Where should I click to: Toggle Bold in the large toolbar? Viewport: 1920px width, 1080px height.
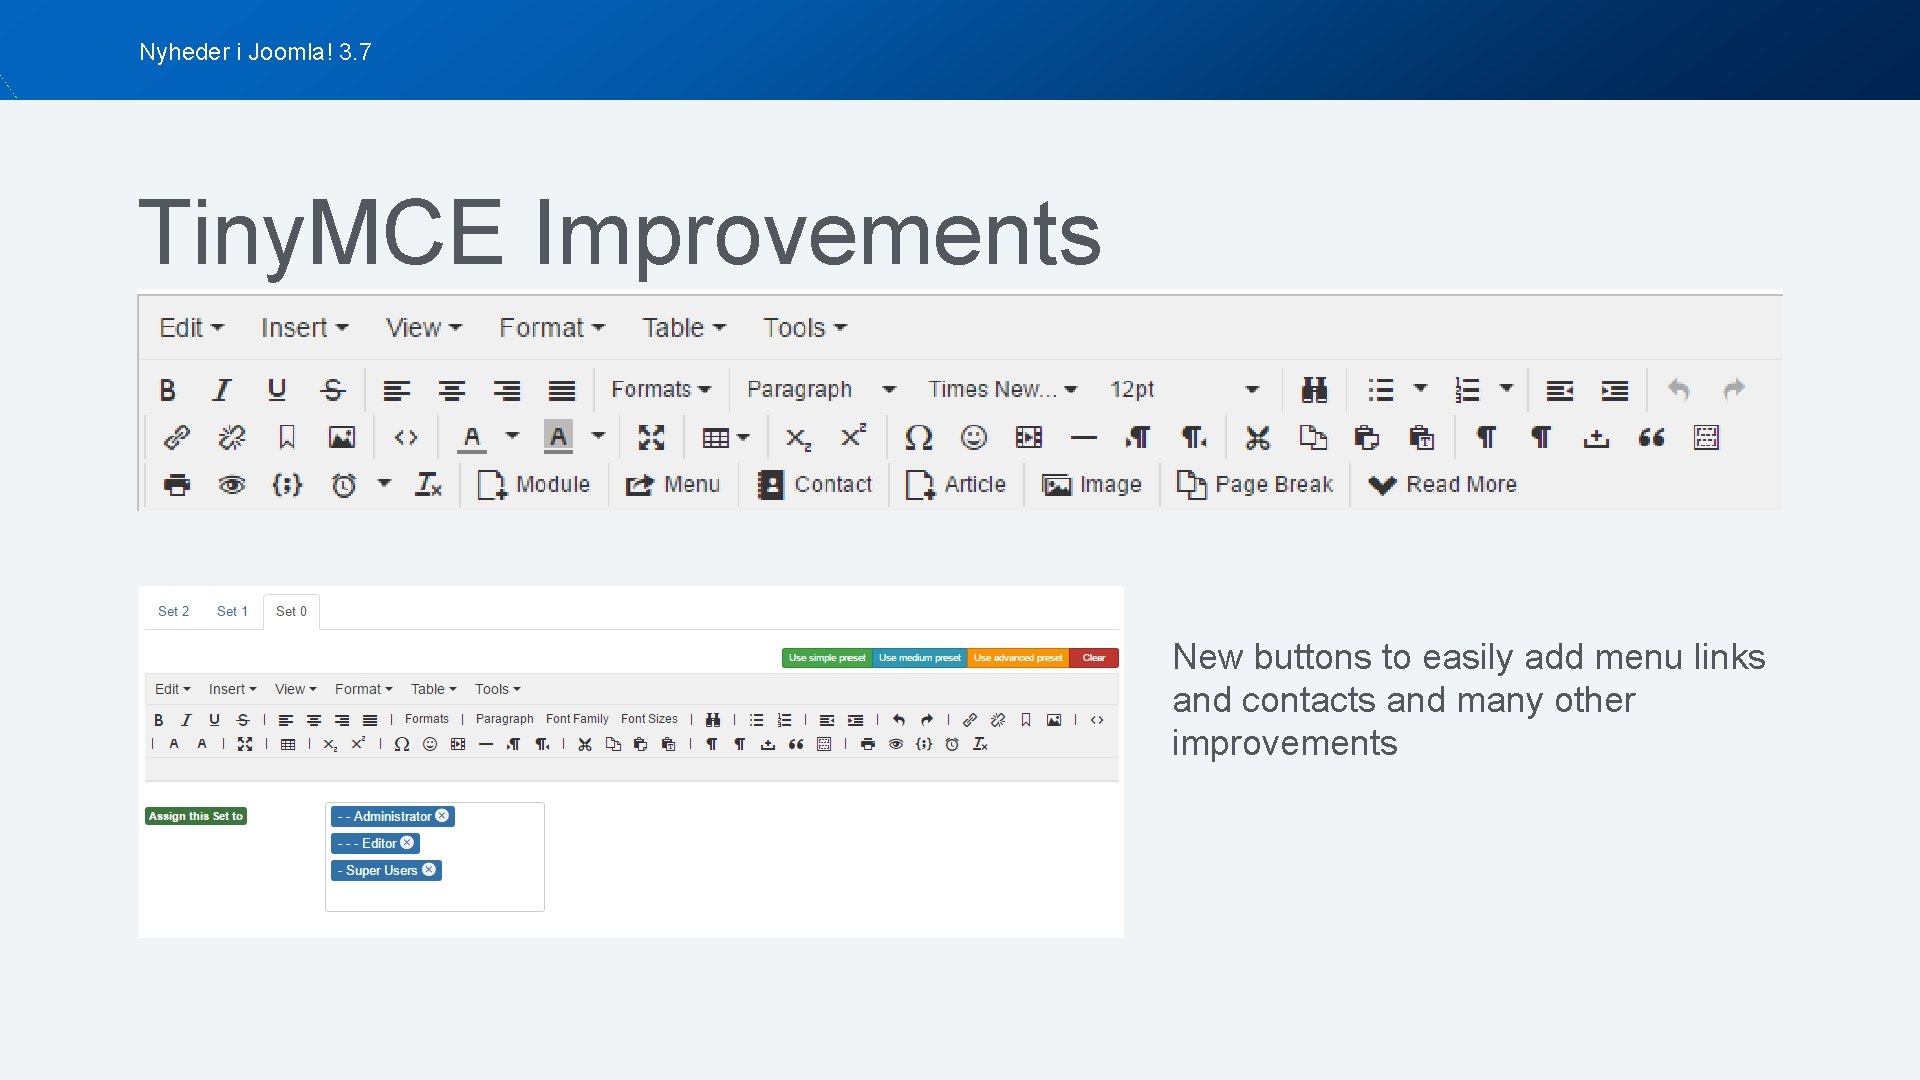coord(168,390)
